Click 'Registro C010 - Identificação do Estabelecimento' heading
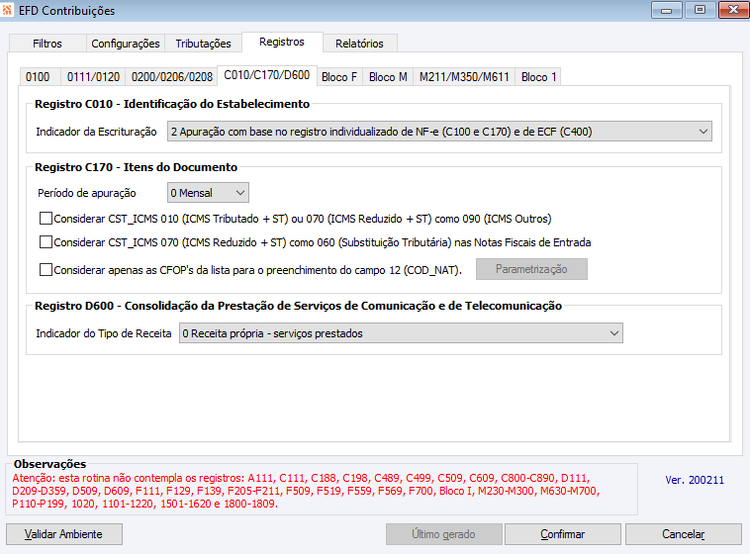Image resolution: width=750 pixels, height=554 pixels. click(172, 104)
